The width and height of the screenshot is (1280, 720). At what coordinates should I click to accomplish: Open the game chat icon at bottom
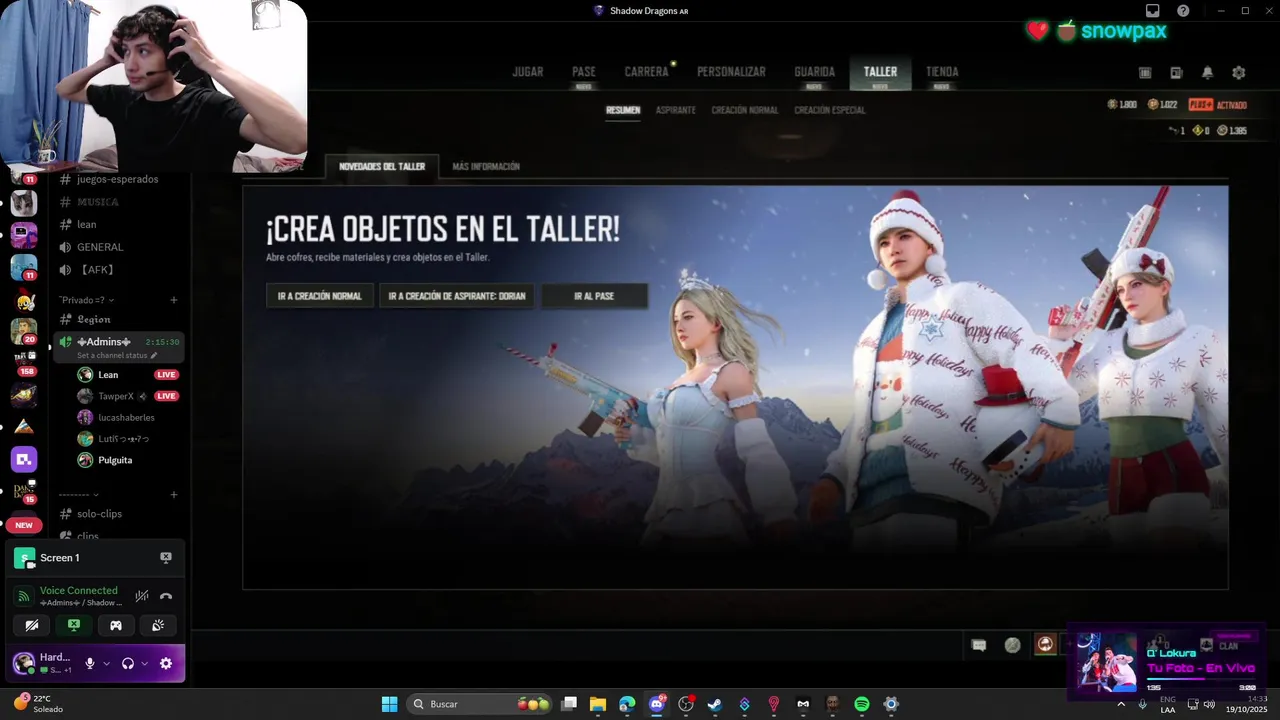(x=979, y=645)
